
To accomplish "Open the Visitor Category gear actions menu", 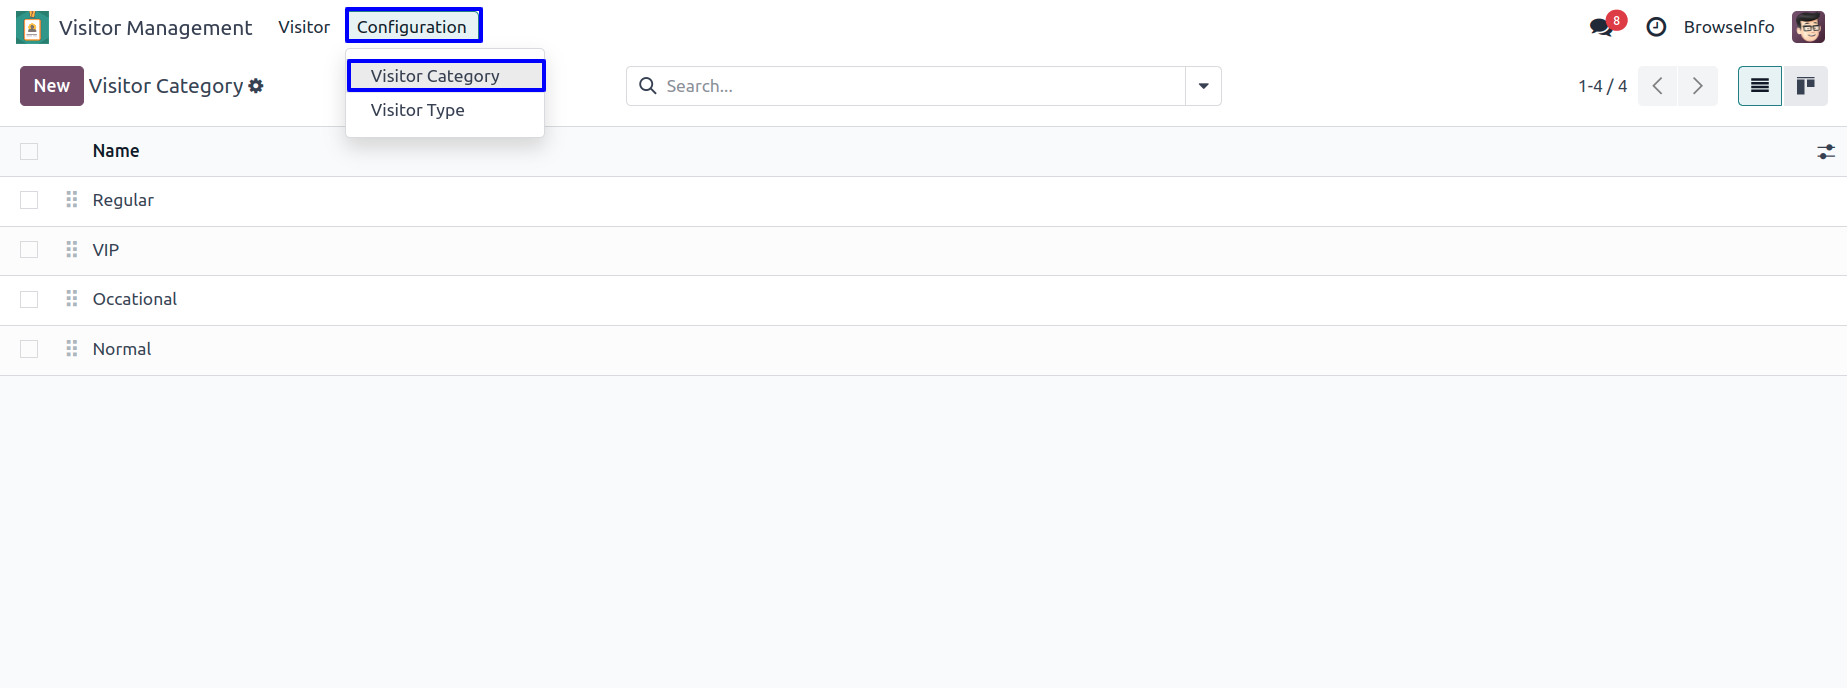I will click(256, 86).
